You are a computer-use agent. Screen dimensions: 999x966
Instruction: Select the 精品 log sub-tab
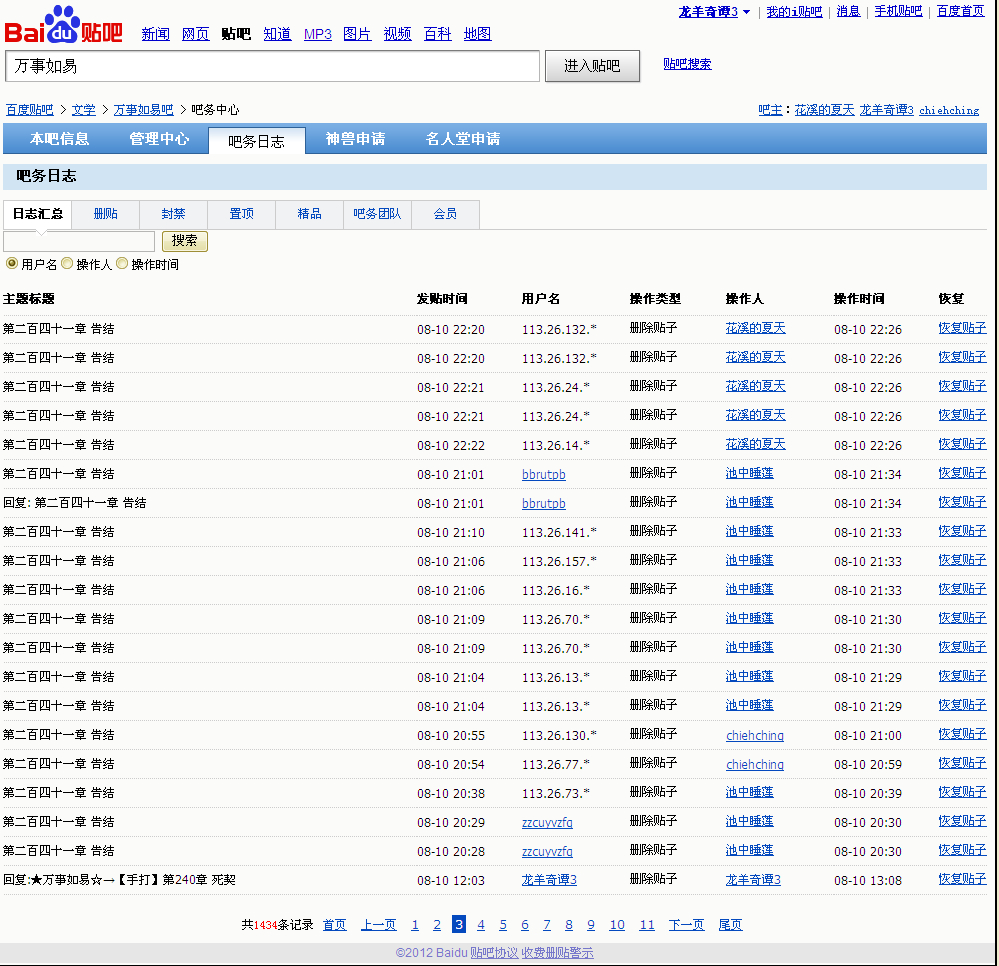point(310,214)
